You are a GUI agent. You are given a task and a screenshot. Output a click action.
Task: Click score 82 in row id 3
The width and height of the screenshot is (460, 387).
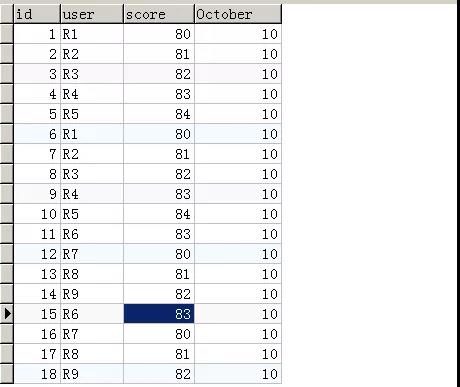coord(159,74)
